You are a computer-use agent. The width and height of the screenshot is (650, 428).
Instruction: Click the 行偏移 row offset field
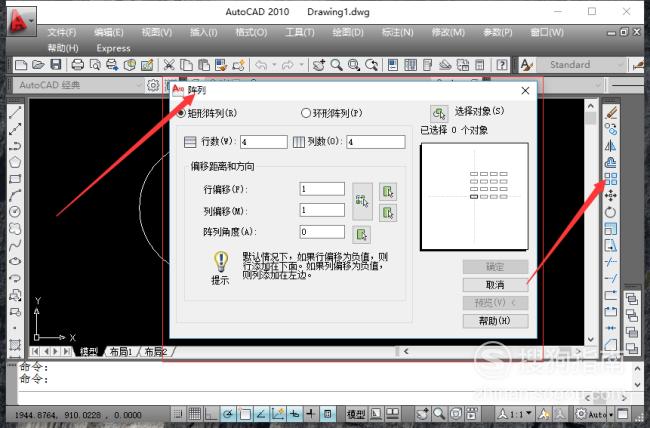pyautogui.click(x=322, y=189)
